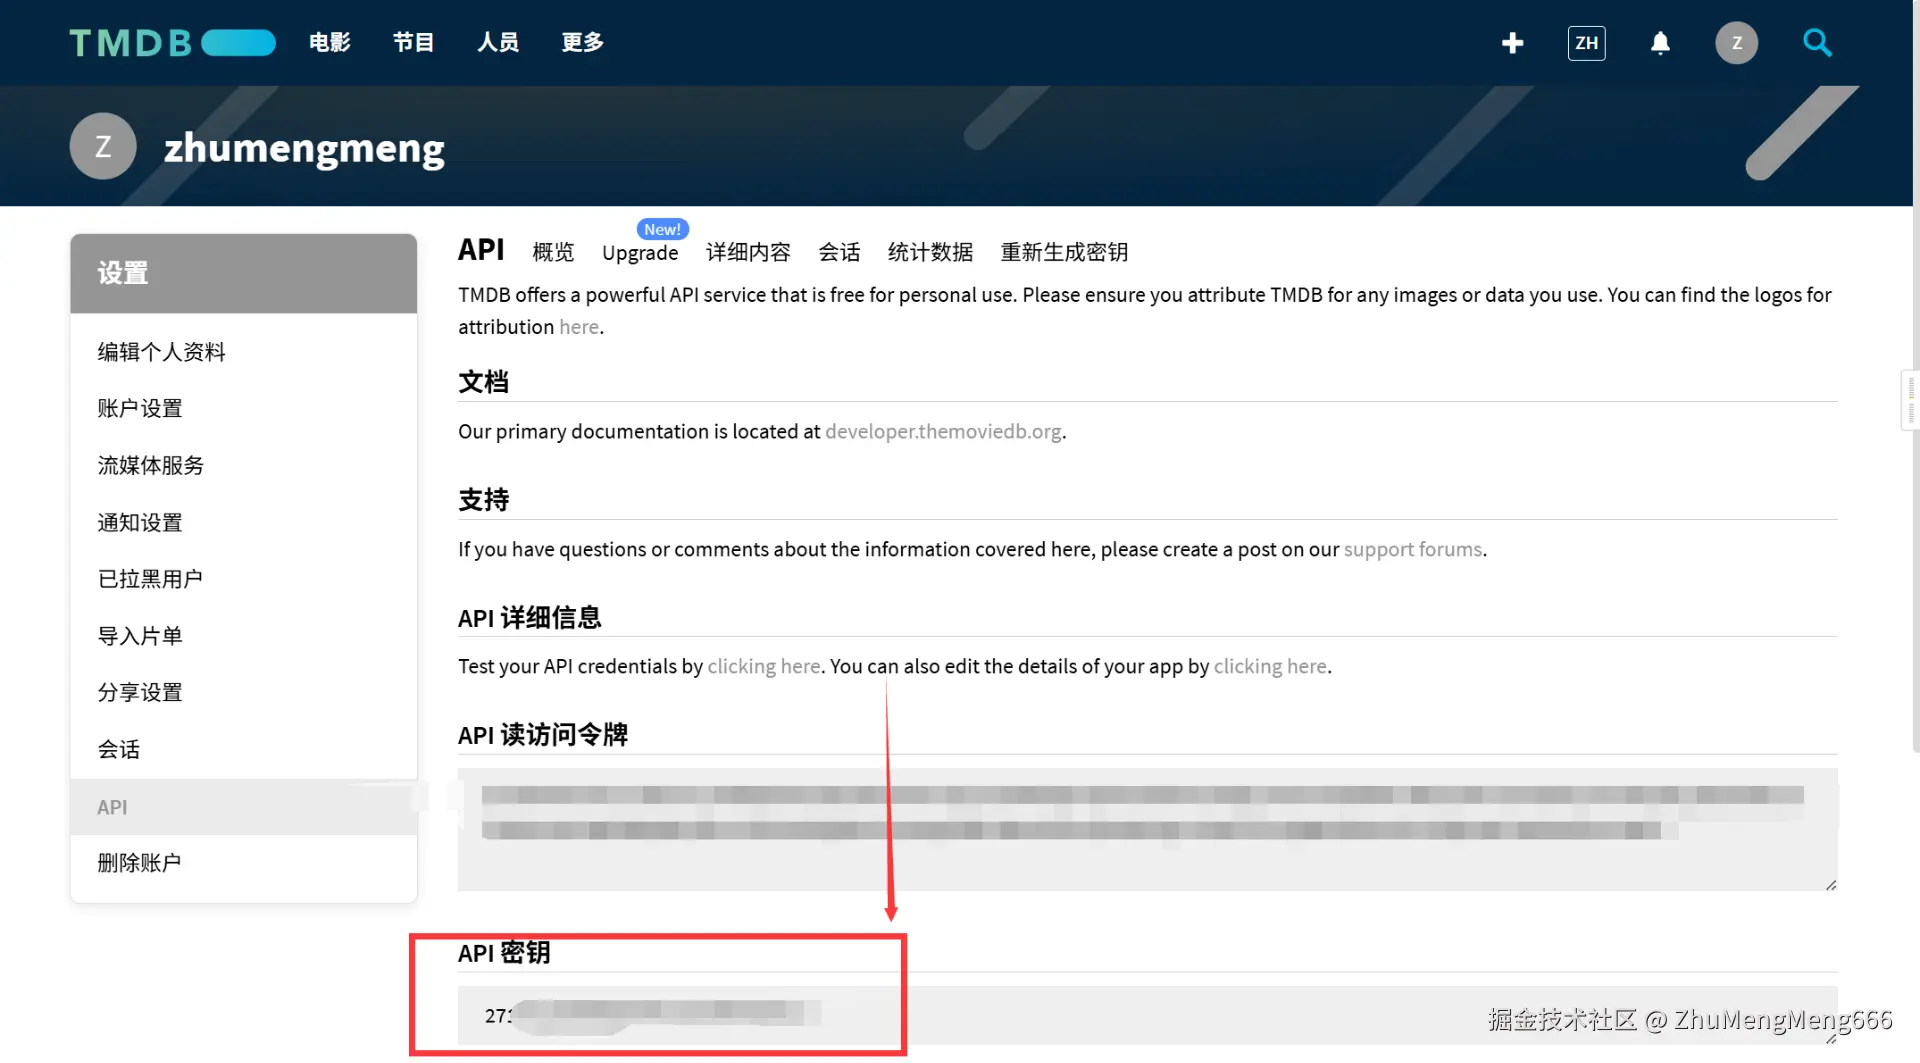Click 'clicking here' to edit app details

[1270, 666]
